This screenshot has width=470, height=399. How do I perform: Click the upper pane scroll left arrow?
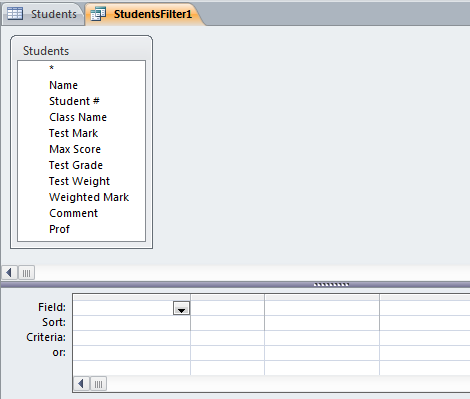[x=9, y=273]
